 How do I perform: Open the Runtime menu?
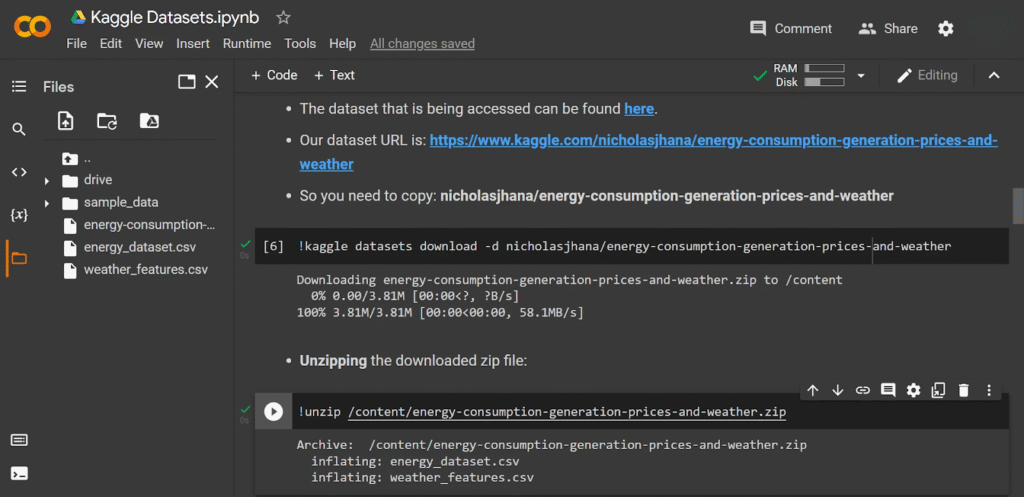click(x=247, y=44)
